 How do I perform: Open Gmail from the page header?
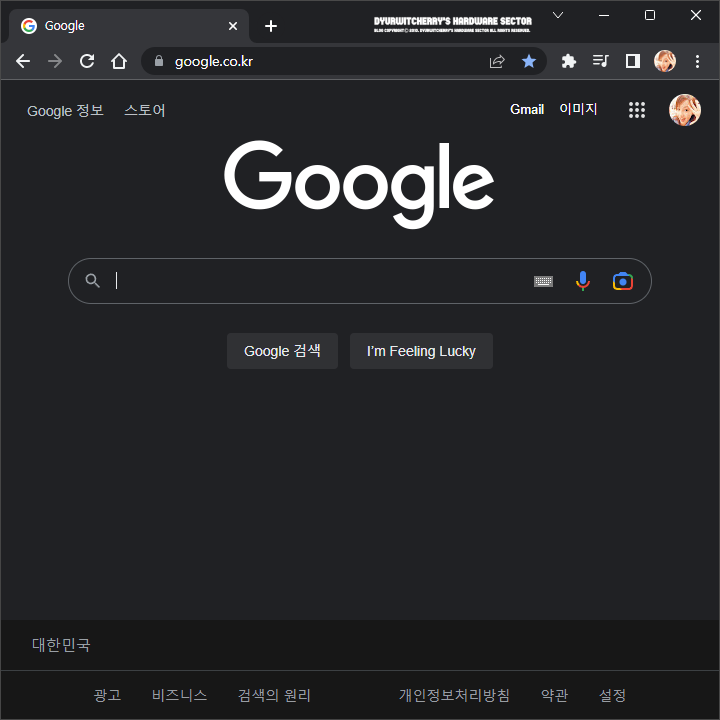click(x=527, y=110)
